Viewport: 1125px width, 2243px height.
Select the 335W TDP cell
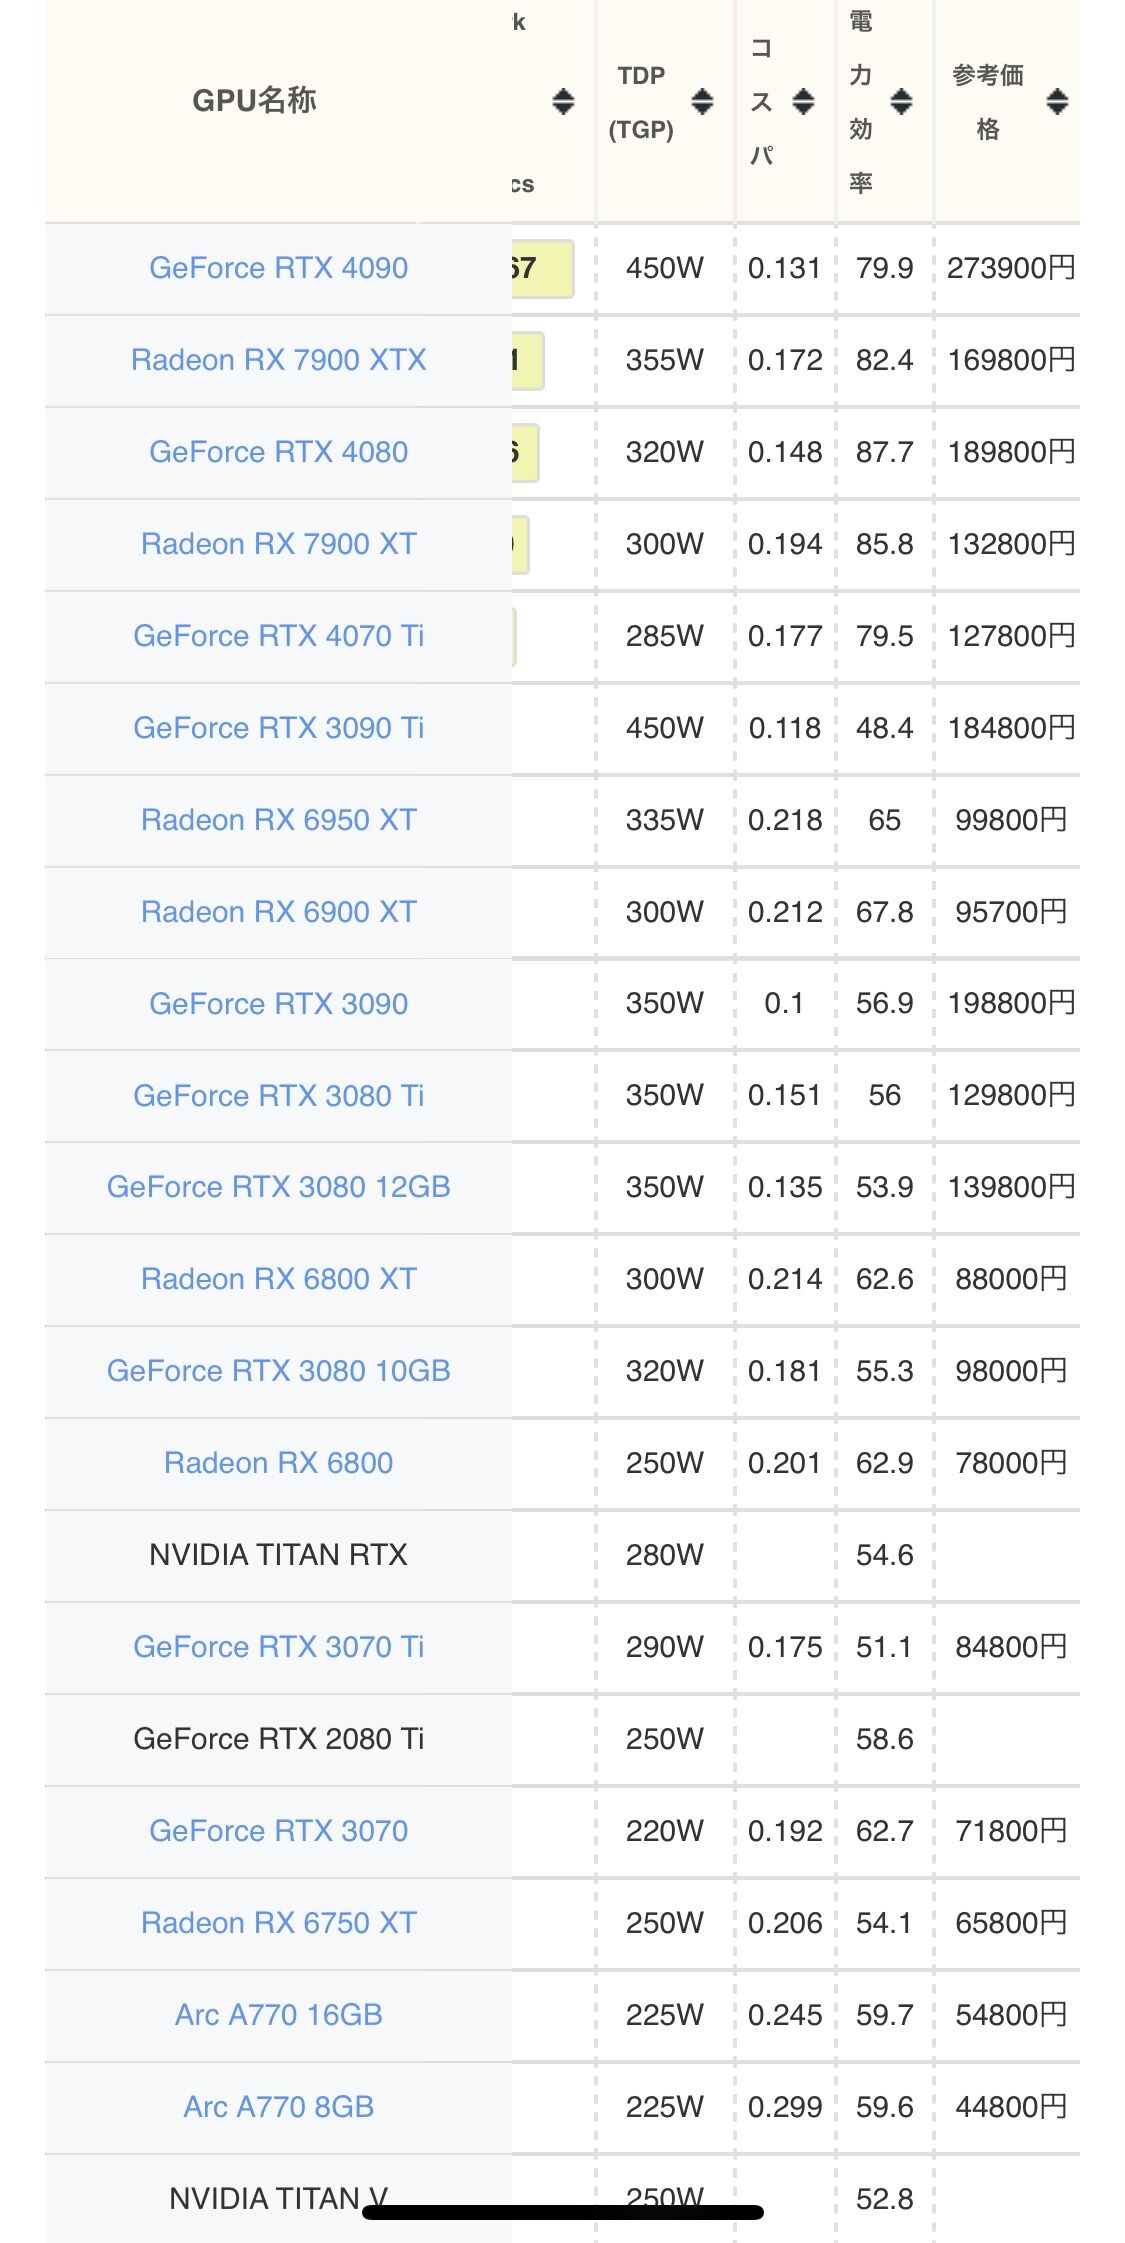tap(665, 820)
